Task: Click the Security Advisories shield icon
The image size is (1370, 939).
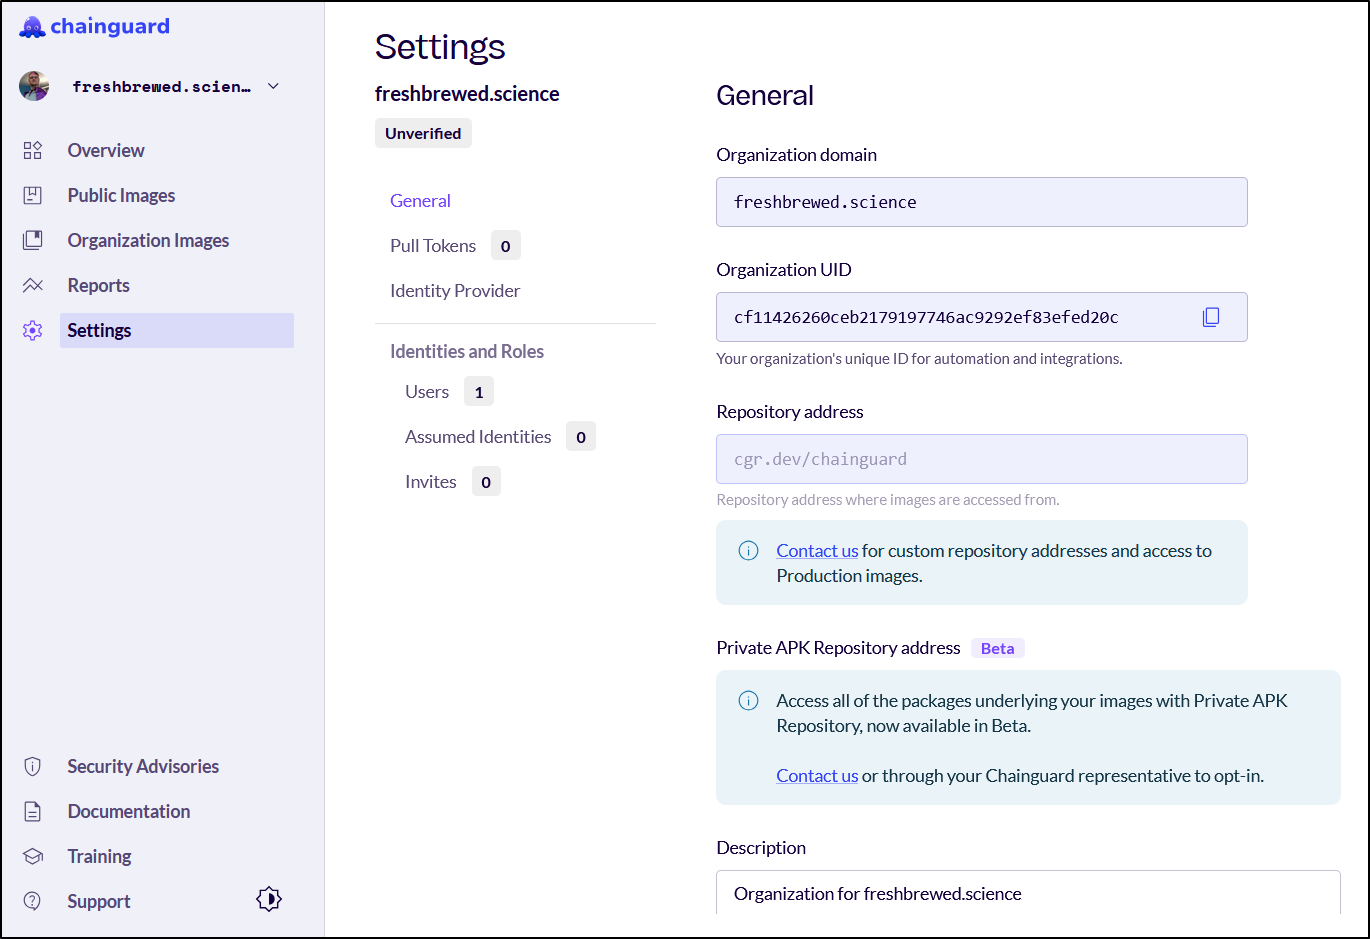Action: click(33, 766)
